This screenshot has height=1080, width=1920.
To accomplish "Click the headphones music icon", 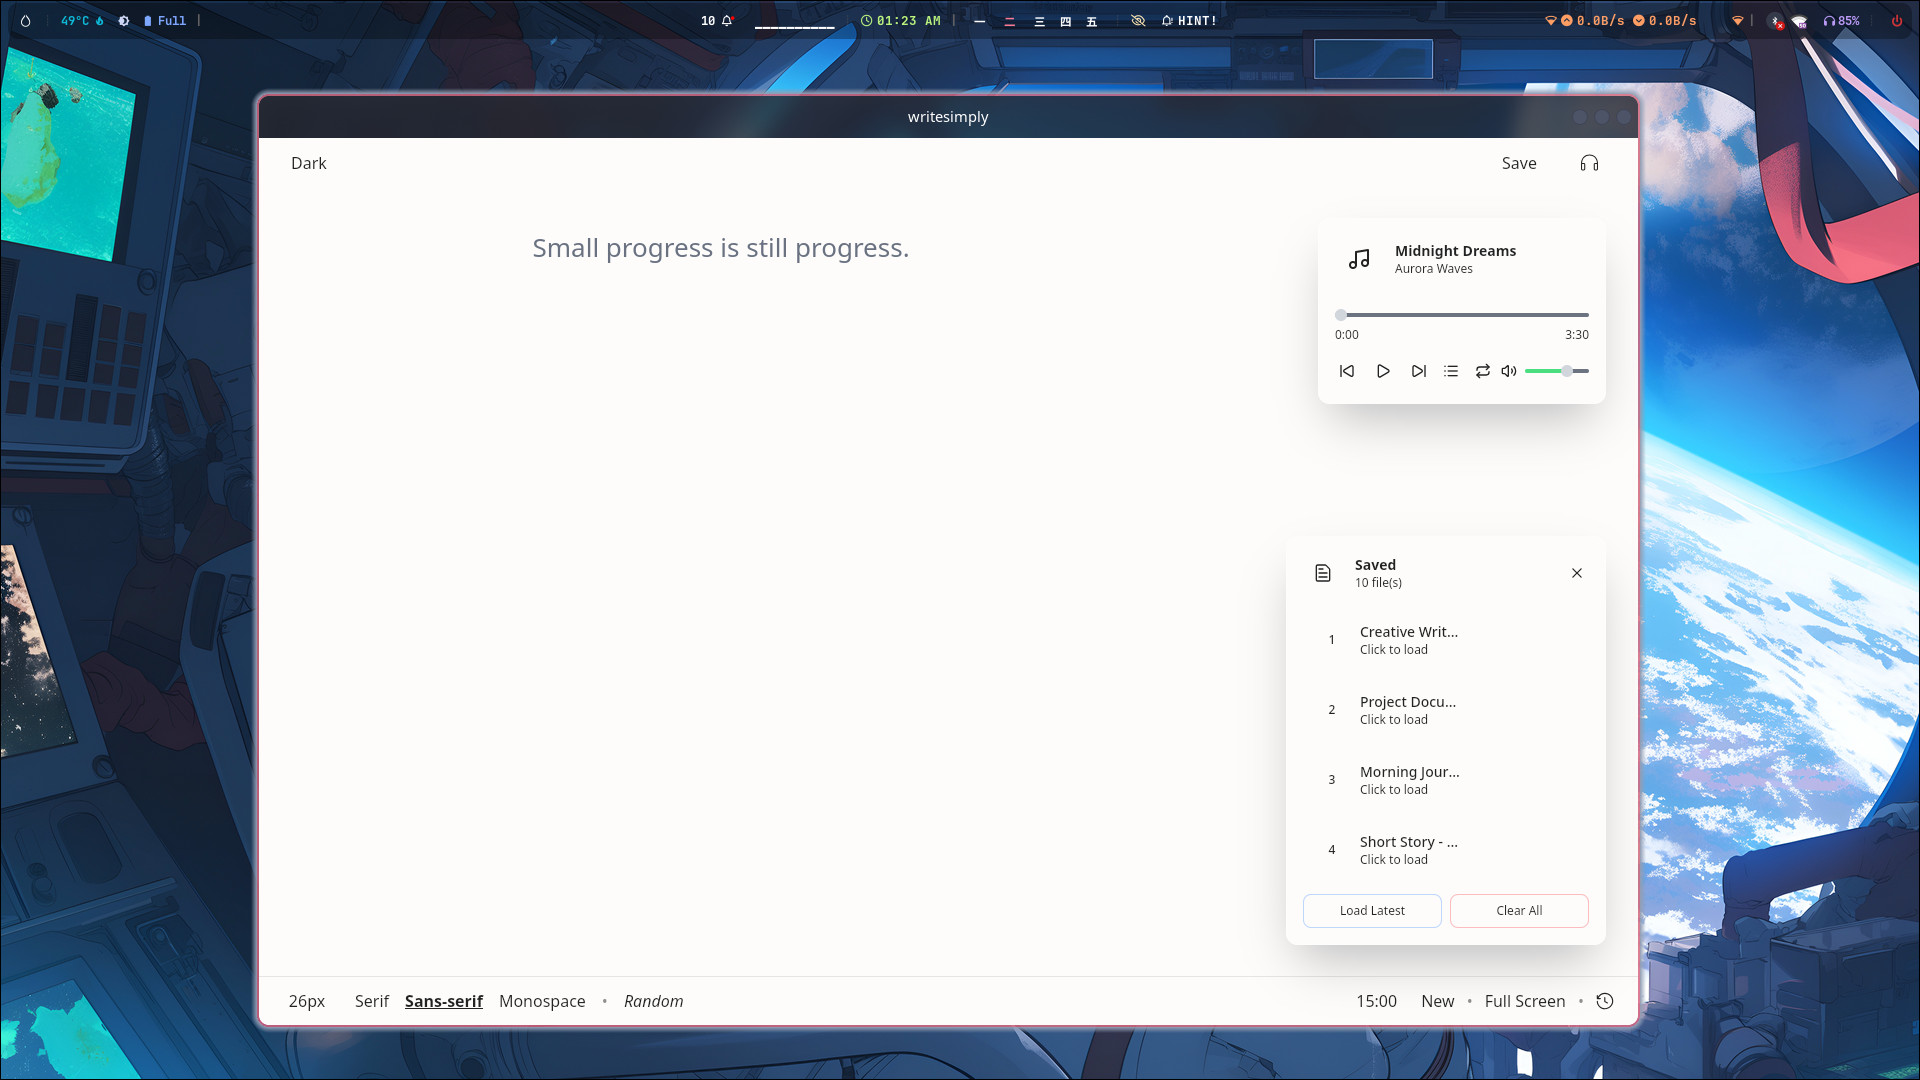I will click(x=1589, y=163).
